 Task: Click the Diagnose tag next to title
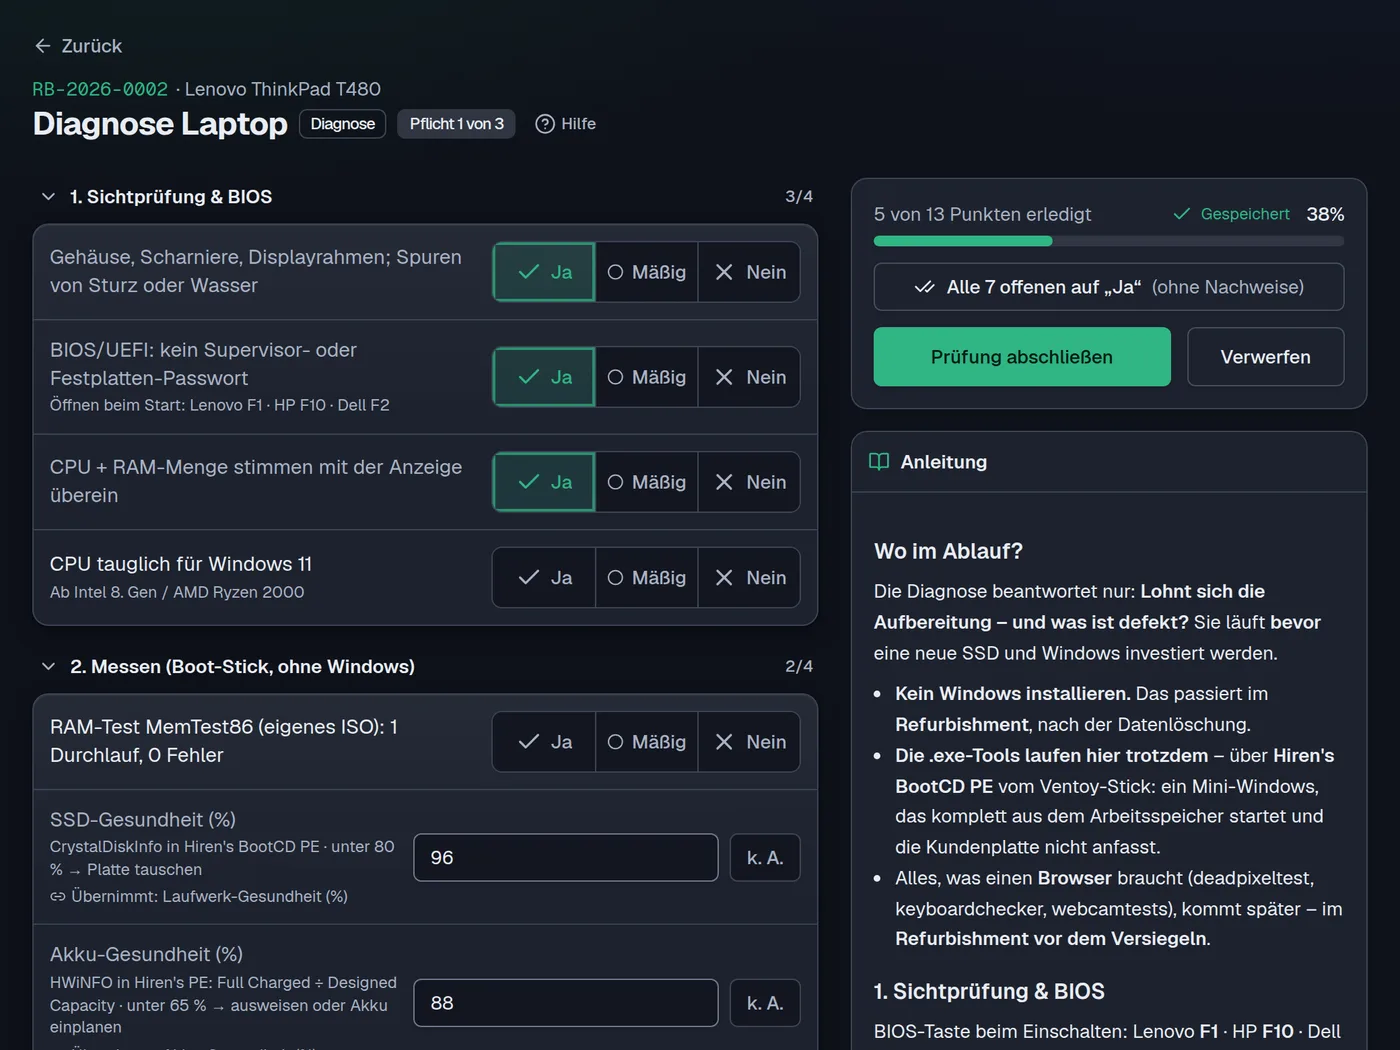(343, 124)
